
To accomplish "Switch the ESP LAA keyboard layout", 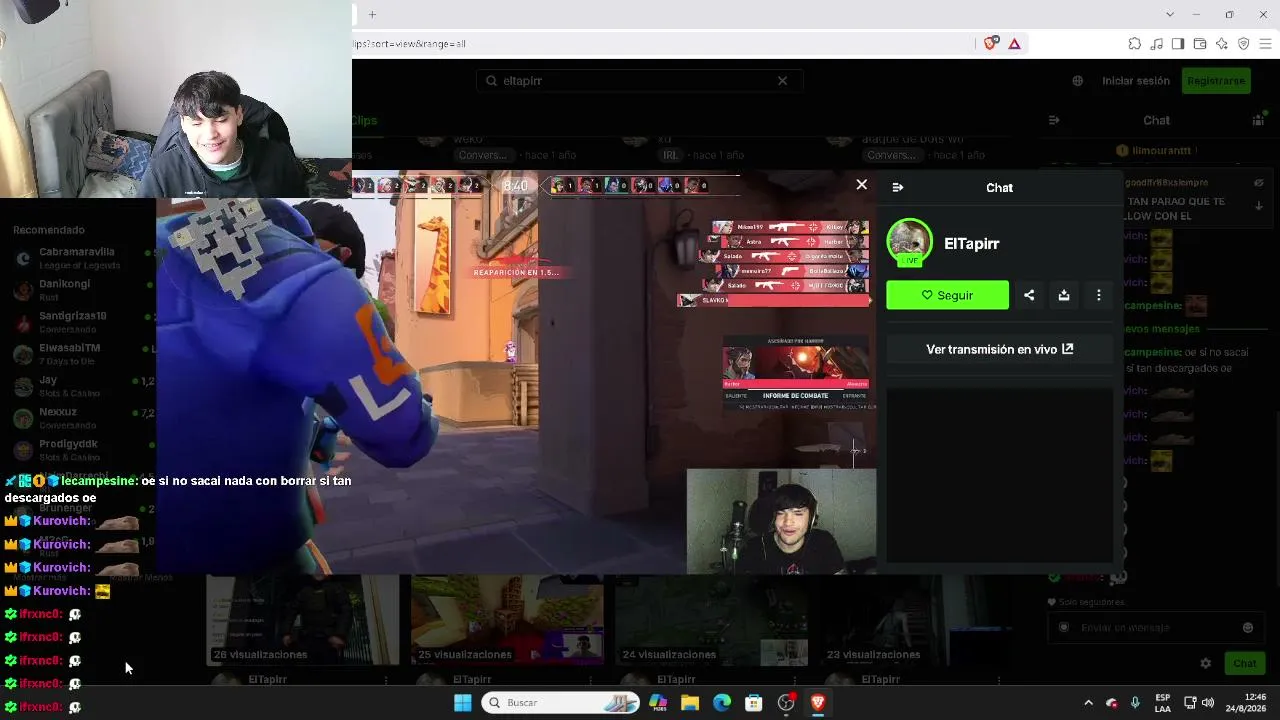I will click(1163, 703).
